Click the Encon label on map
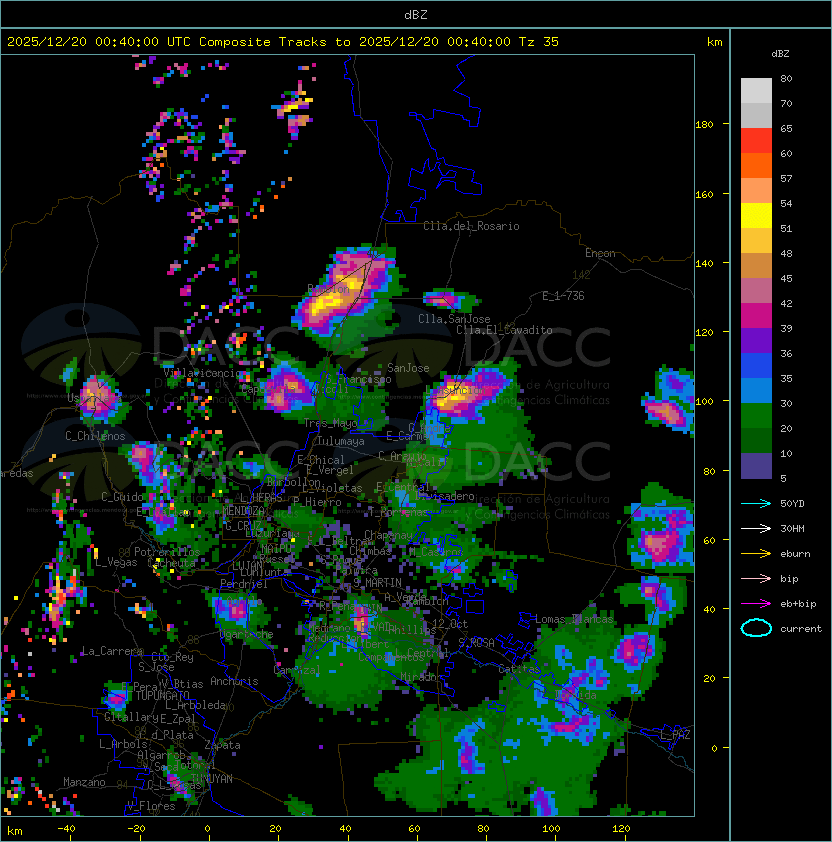 pyautogui.click(x=600, y=253)
